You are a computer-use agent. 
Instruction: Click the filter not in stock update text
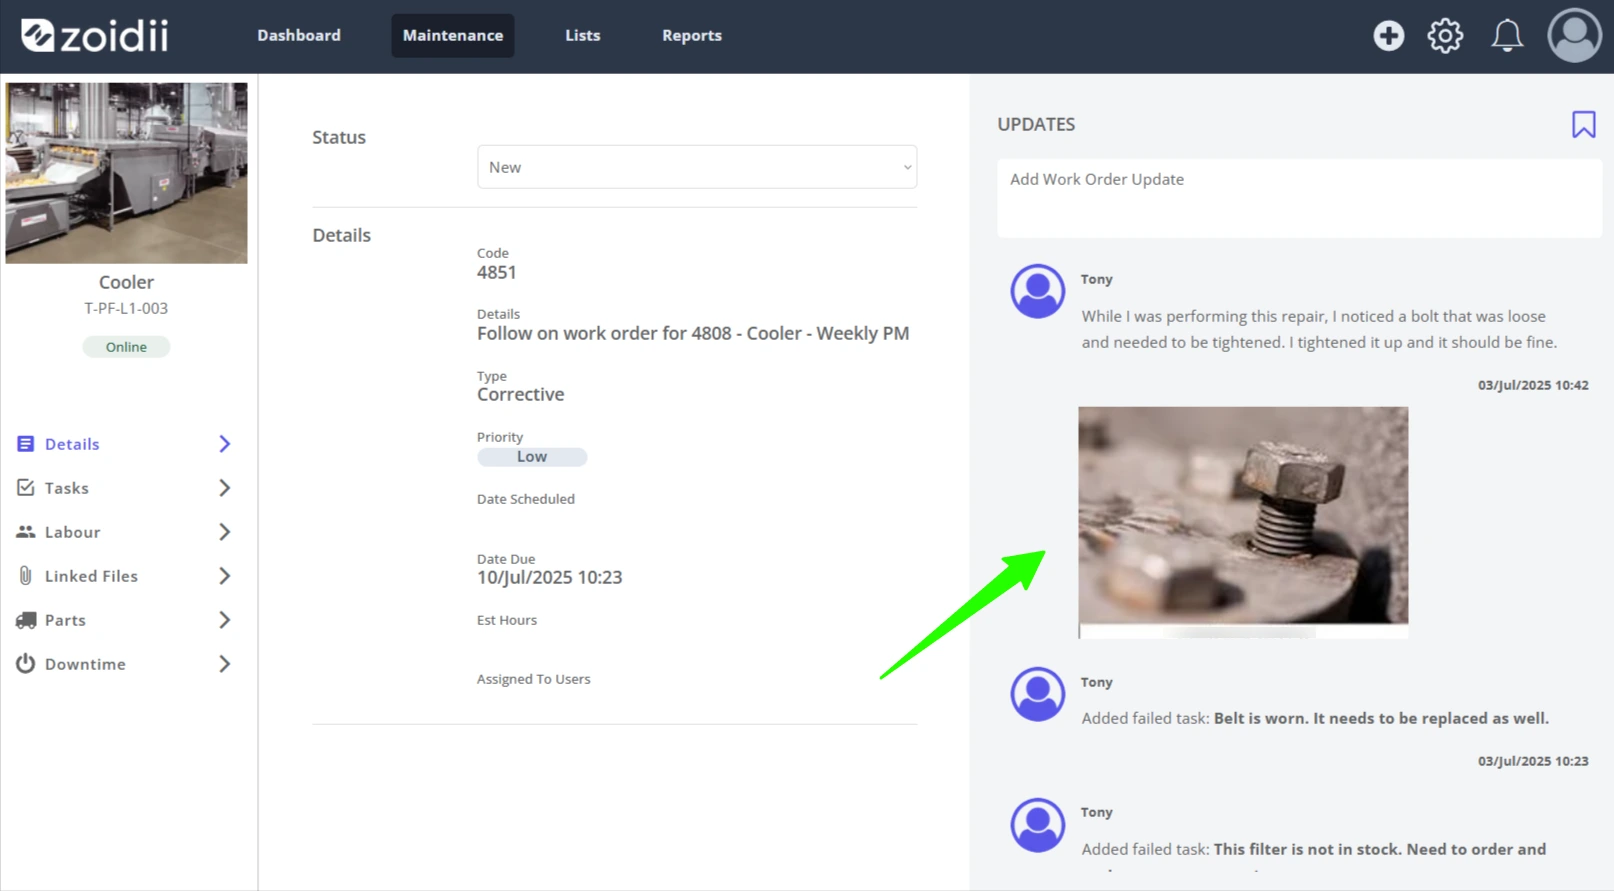(x=1380, y=850)
